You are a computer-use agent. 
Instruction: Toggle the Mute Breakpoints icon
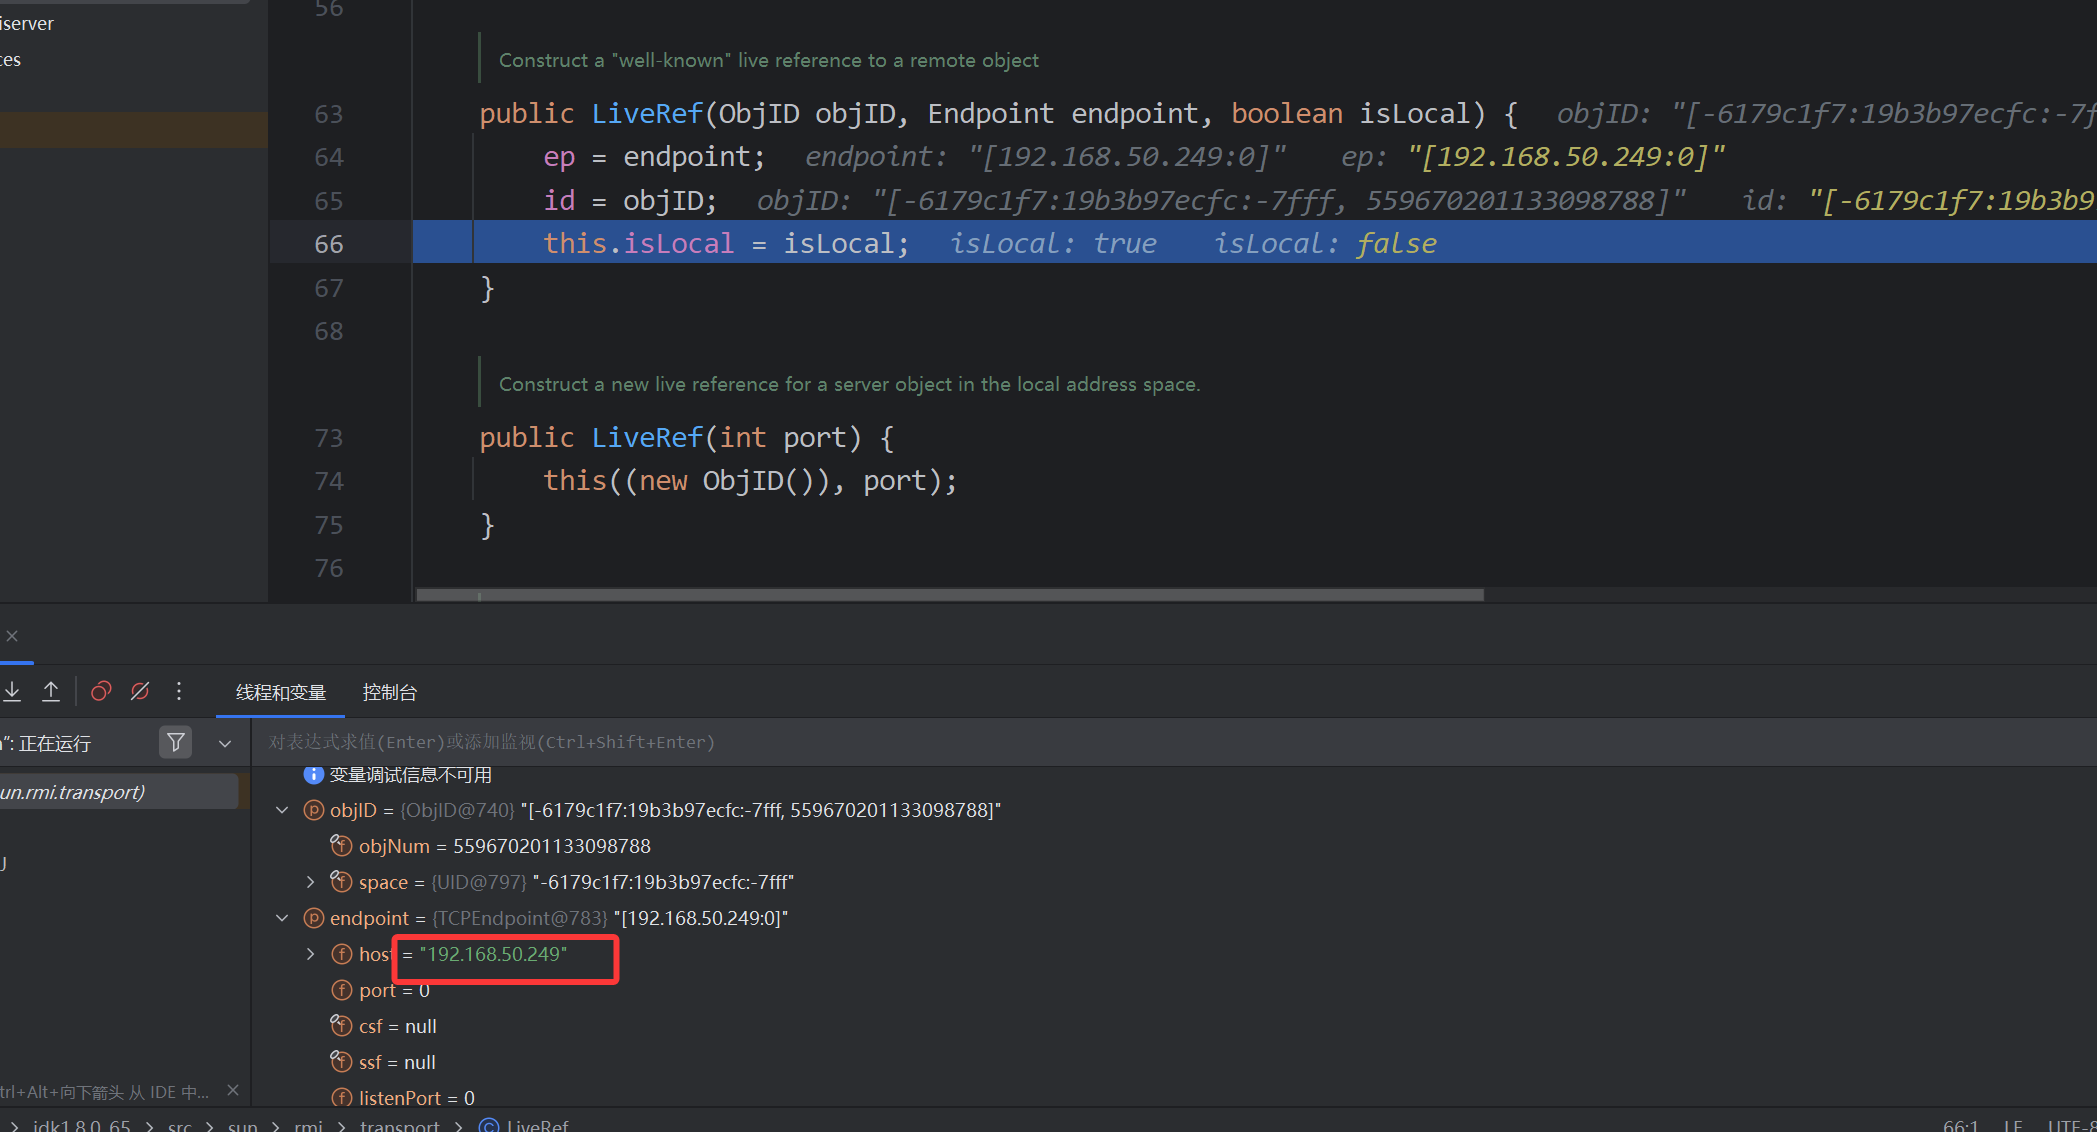pos(140,691)
